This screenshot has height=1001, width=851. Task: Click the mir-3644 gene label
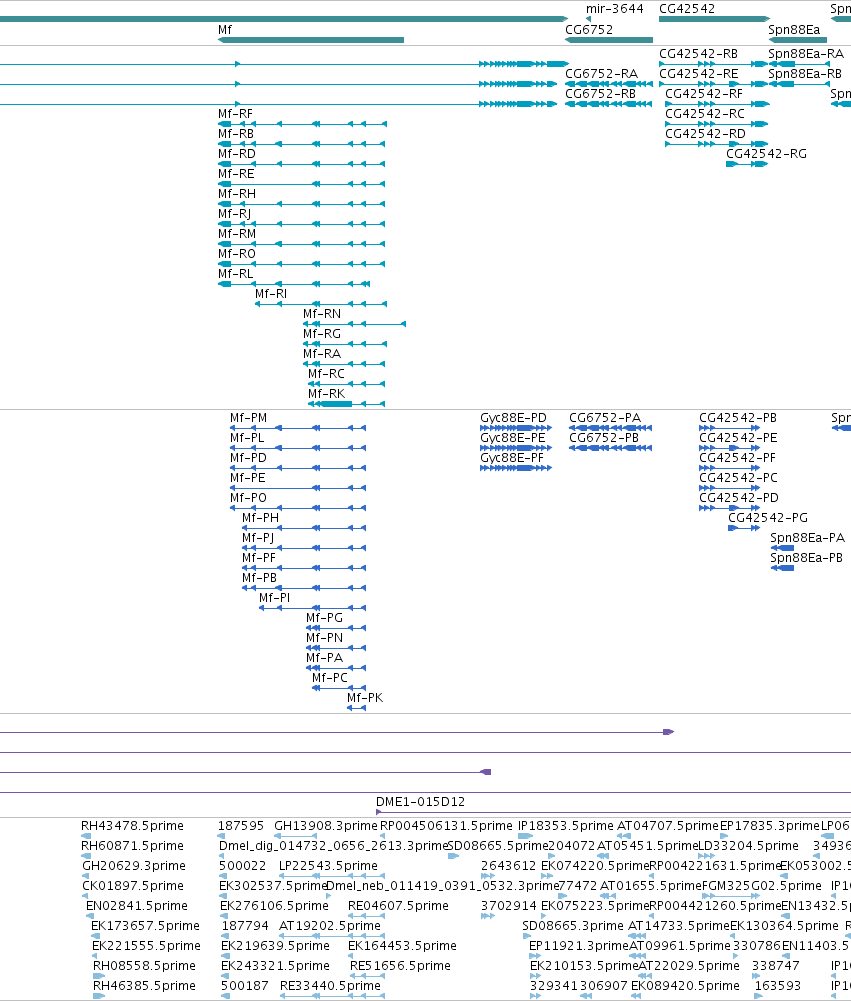click(614, 9)
